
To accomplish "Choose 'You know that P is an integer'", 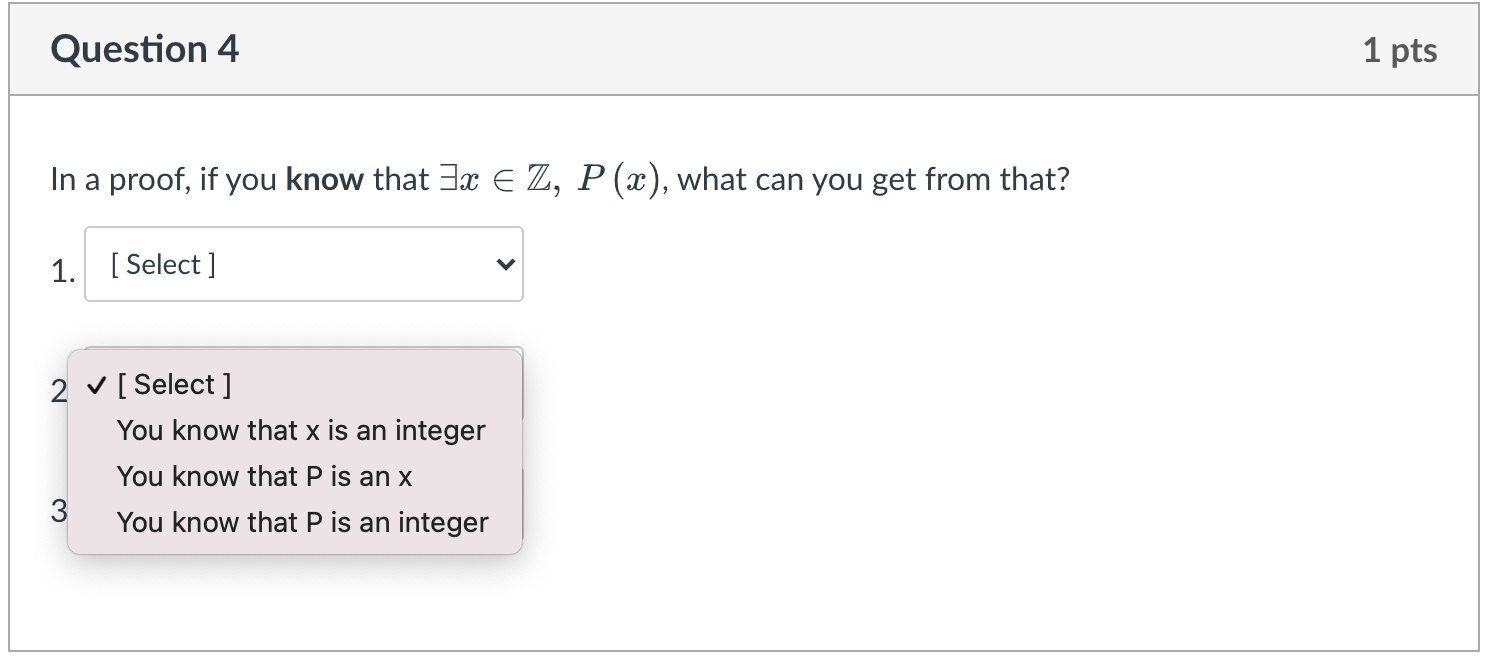I will (x=303, y=522).
